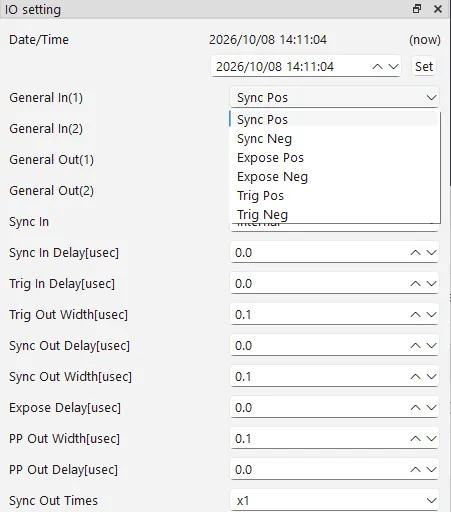The image size is (451, 512).
Task: Click the Sync In label
Action: tap(29, 222)
